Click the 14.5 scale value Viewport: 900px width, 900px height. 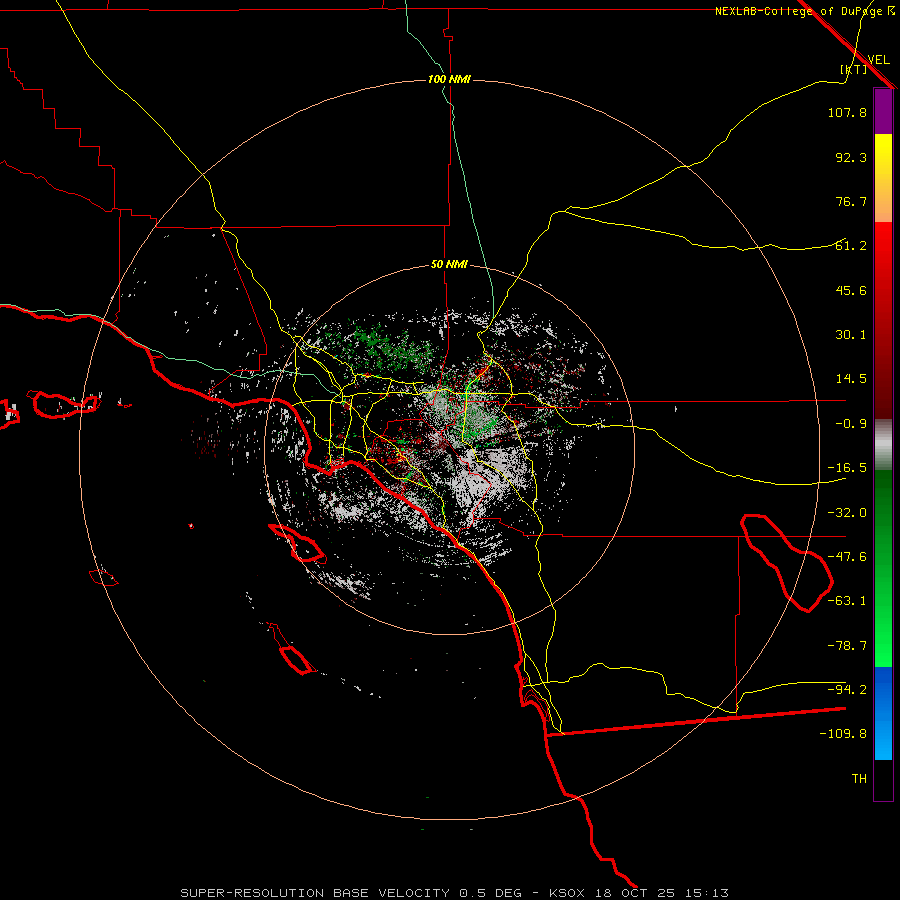pos(851,379)
